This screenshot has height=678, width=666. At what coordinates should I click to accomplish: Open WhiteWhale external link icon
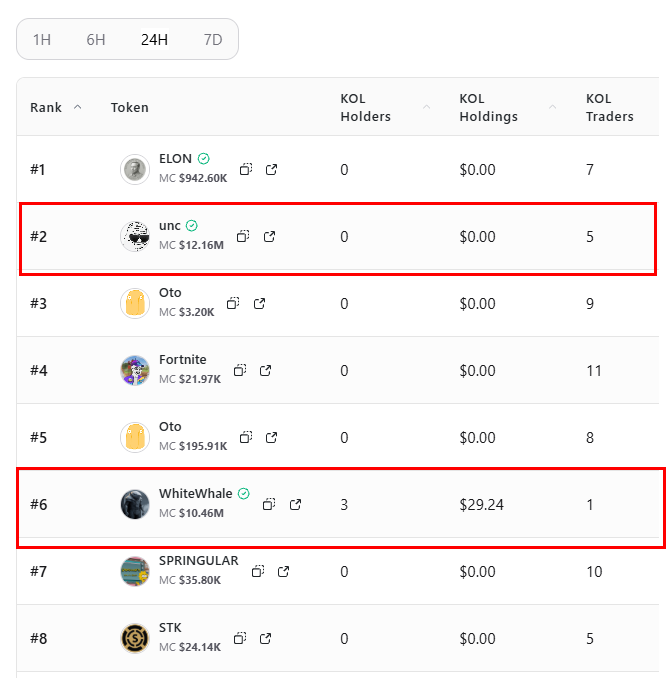[295, 504]
